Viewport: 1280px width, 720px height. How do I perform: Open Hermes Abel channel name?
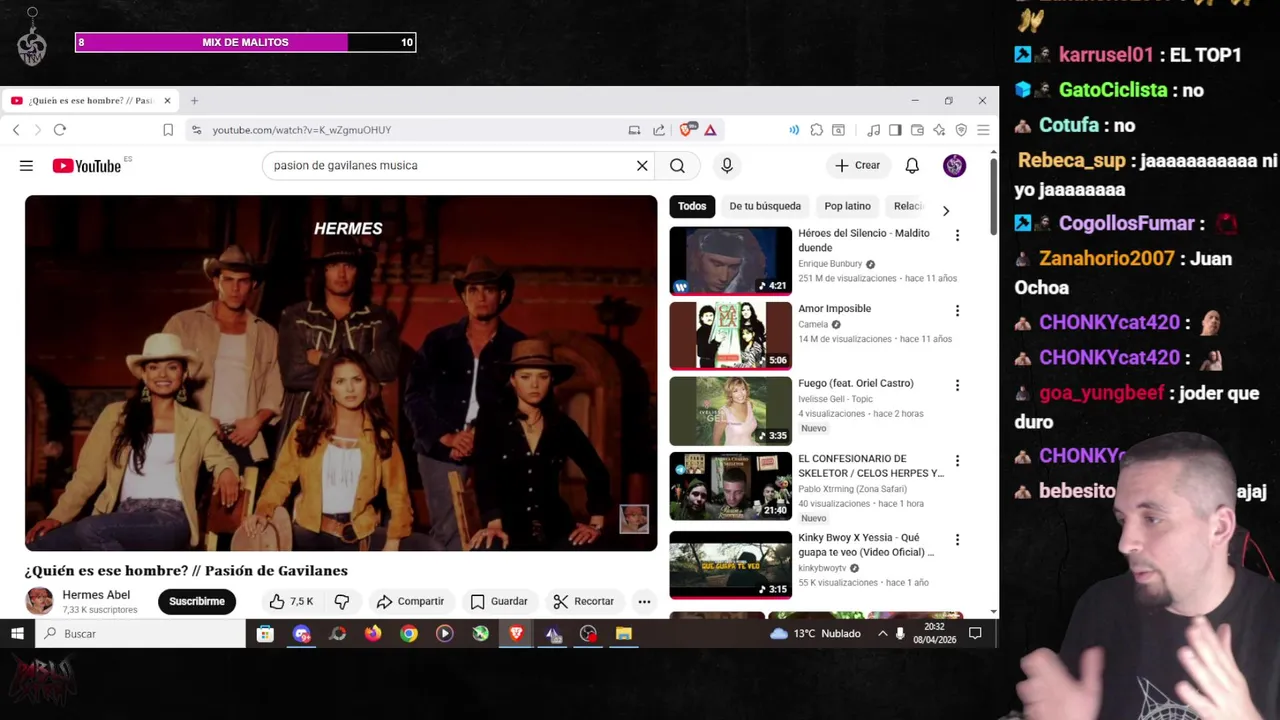[96, 595]
